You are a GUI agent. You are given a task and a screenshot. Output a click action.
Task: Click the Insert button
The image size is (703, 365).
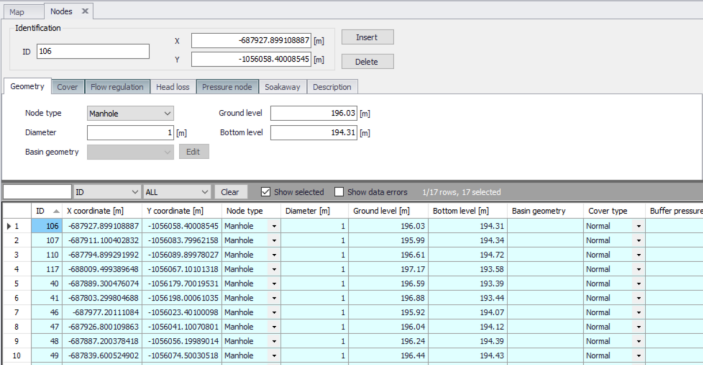tap(367, 37)
